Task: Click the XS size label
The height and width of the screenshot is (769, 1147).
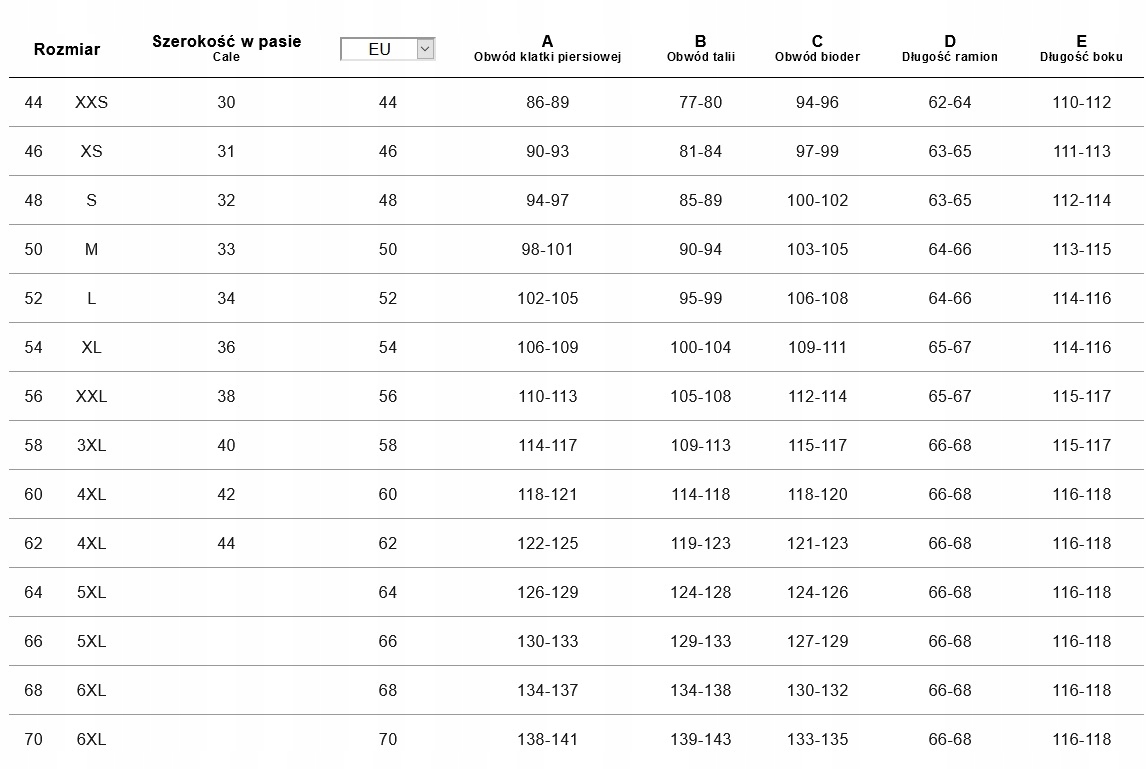Action: pos(91,151)
